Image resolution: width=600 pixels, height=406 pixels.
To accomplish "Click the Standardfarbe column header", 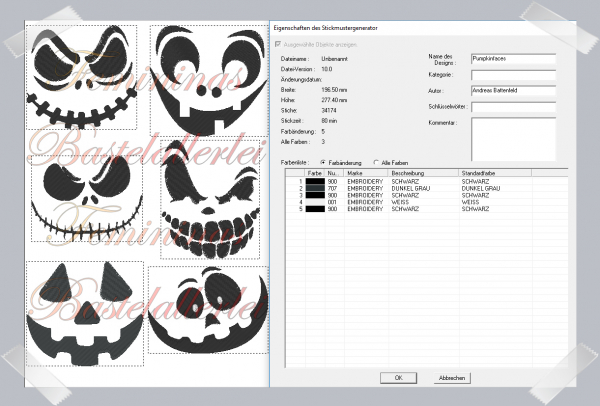I will pyautogui.click(x=495, y=173).
